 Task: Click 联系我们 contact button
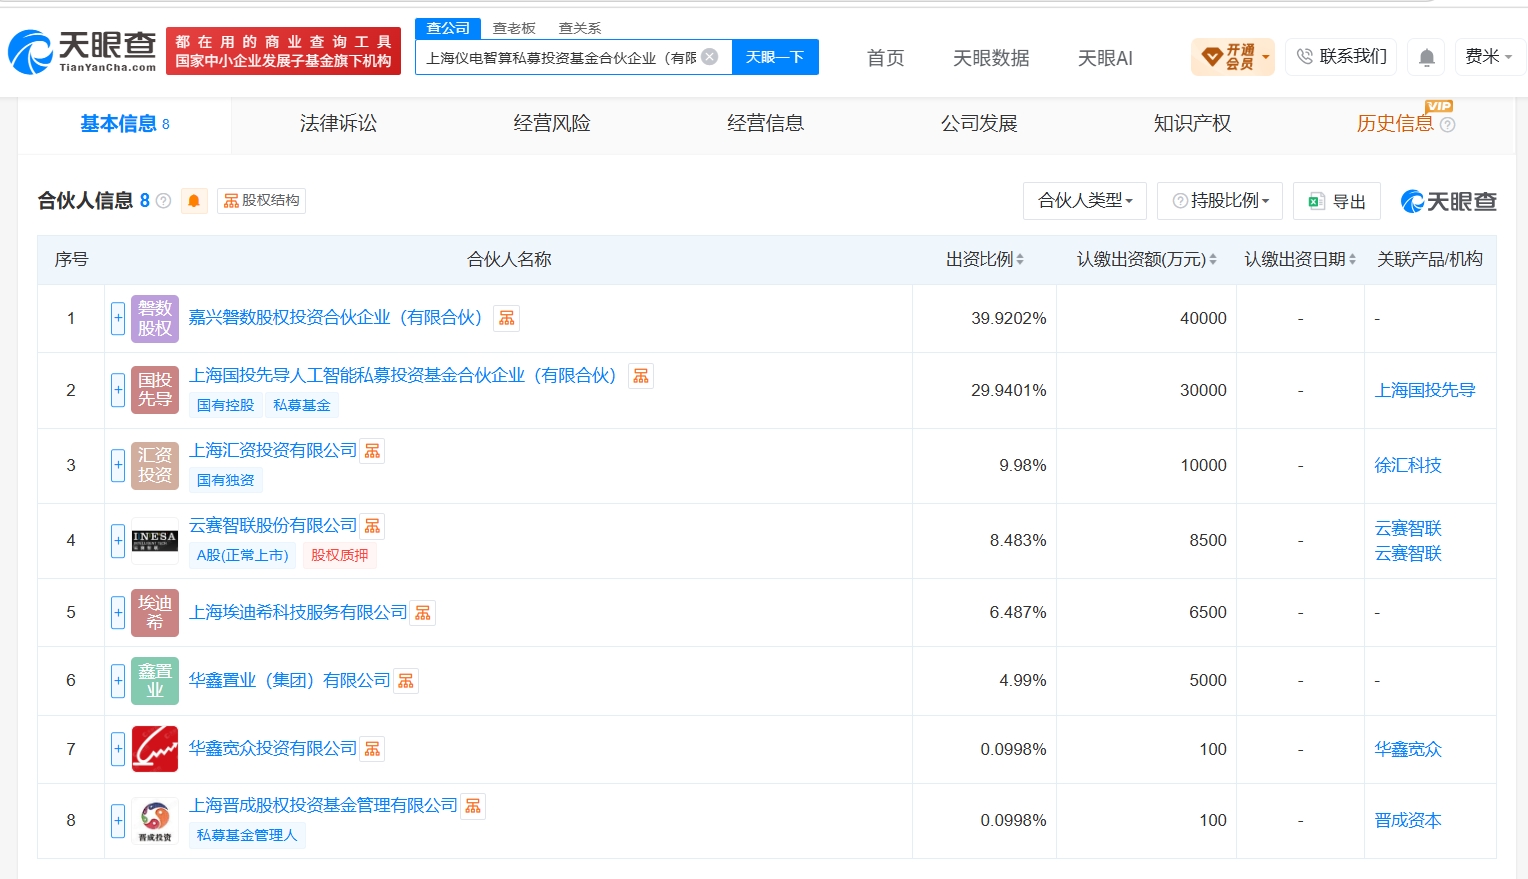[x=1341, y=57]
